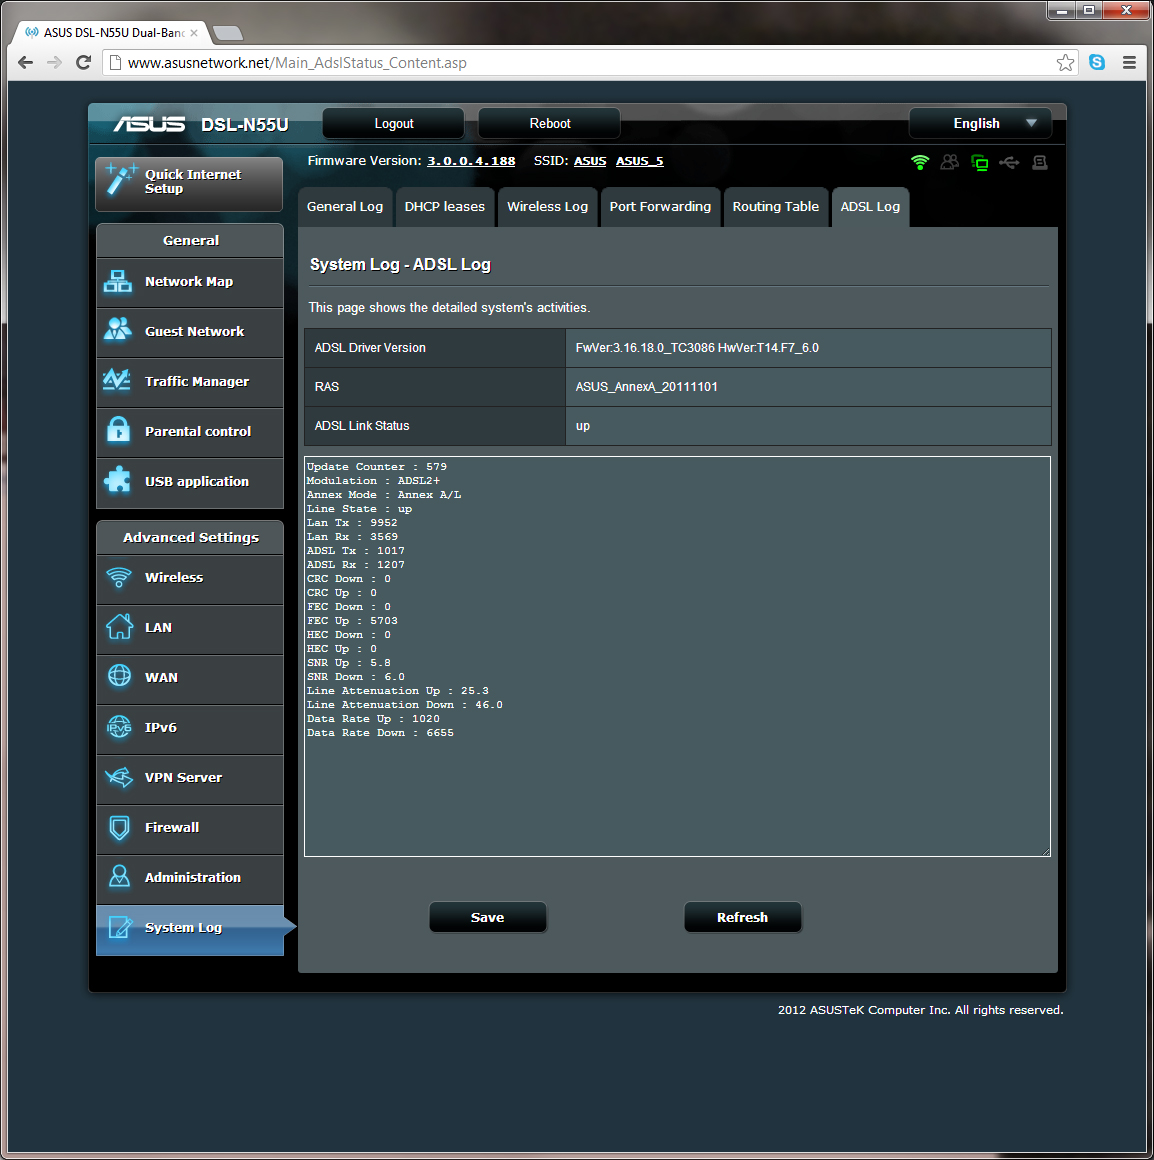The image size is (1154, 1160).
Task: Click the 'System Log - ADSL Log' heading
Action: click(400, 265)
